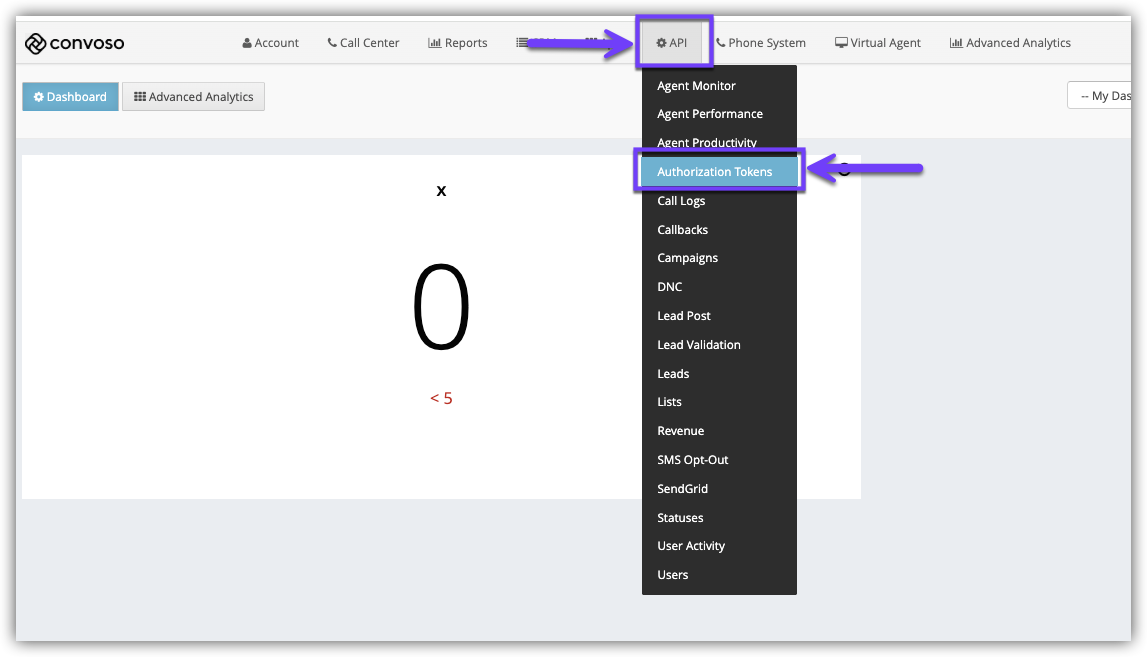
Task: Open the DNC menu entry
Action: 670,287
